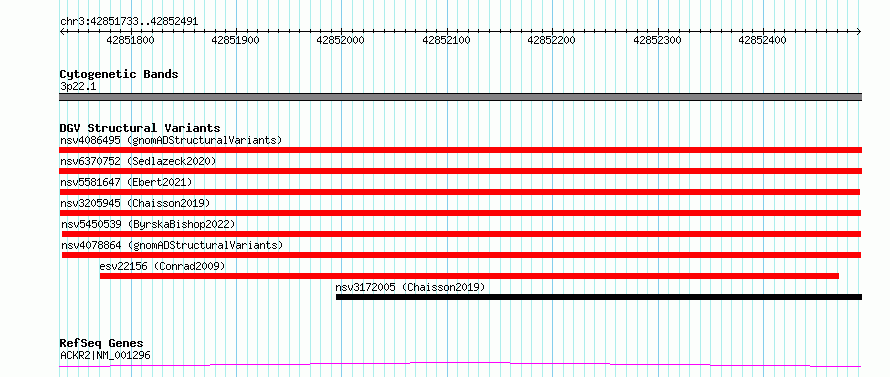Screen dimensions: 890x377
Task: Click the gray 3p22.1 cytogenetic band
Action: tap(460, 97)
